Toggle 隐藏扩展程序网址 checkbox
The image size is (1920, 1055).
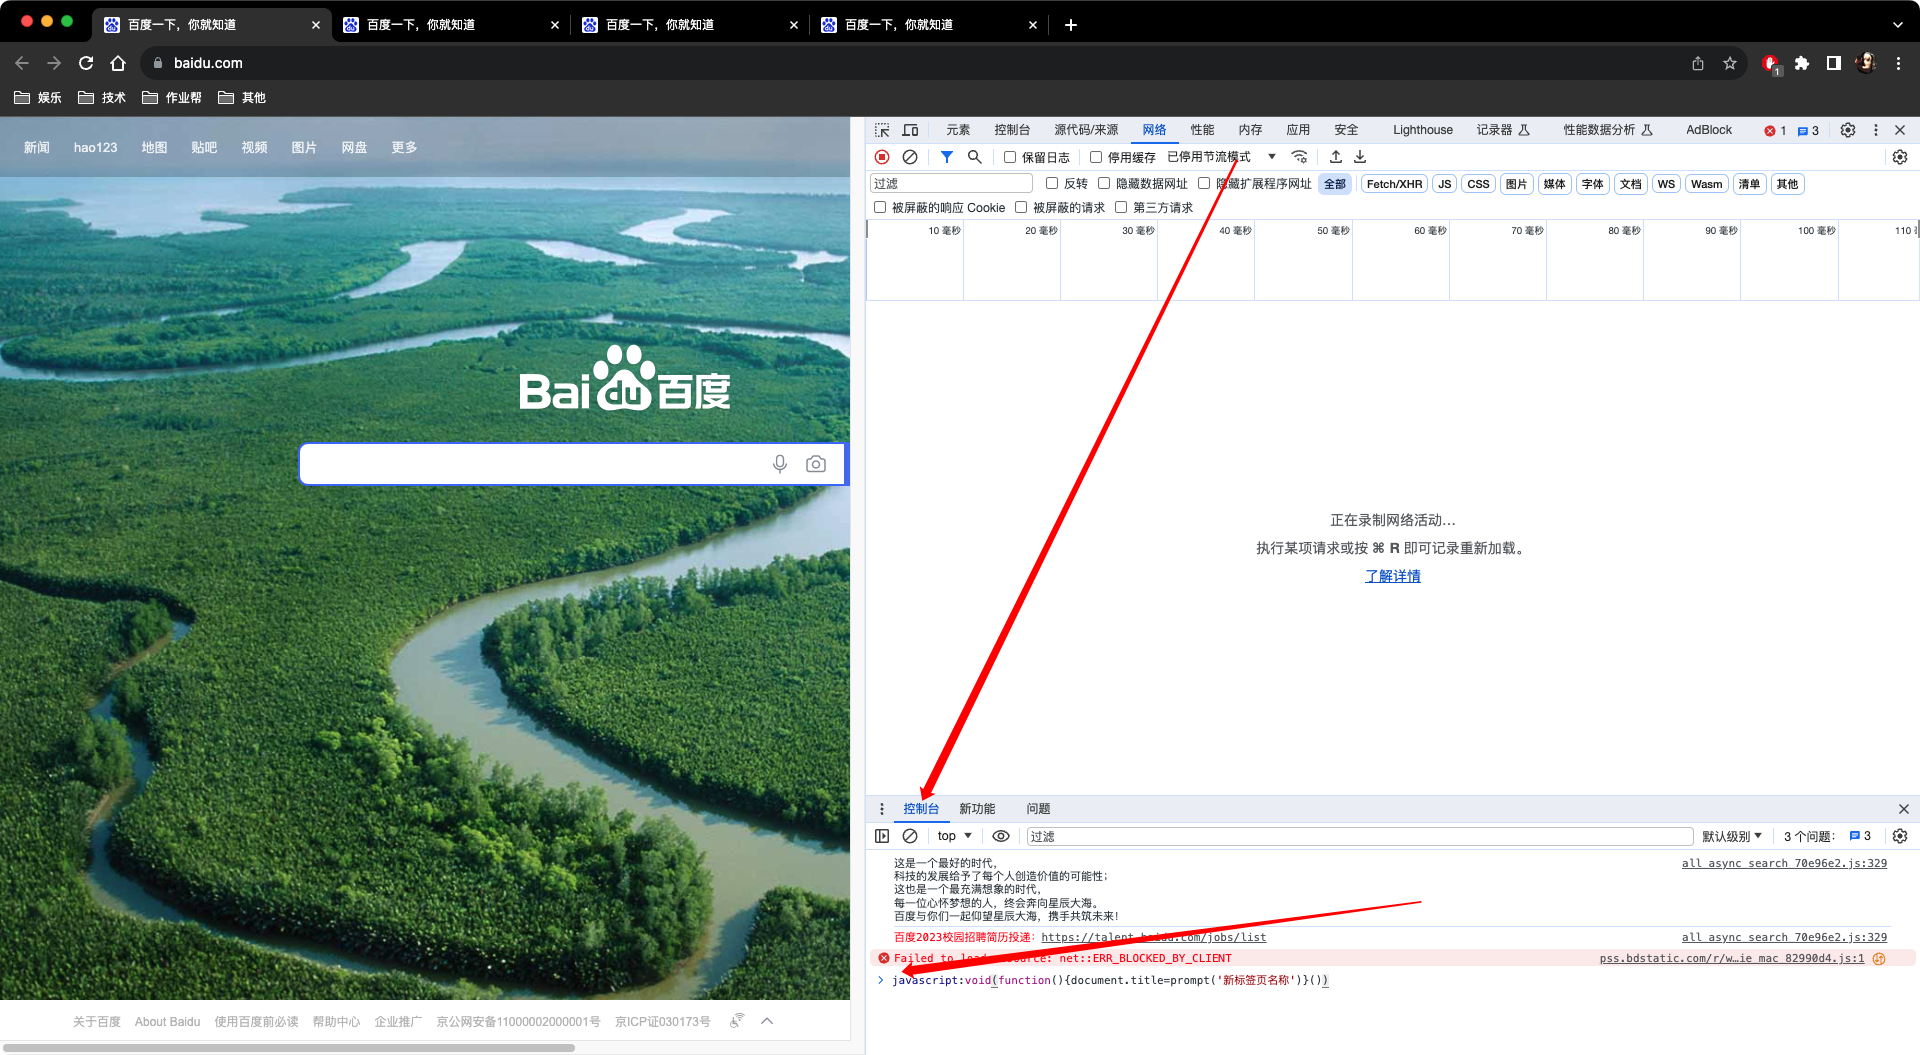(1204, 183)
